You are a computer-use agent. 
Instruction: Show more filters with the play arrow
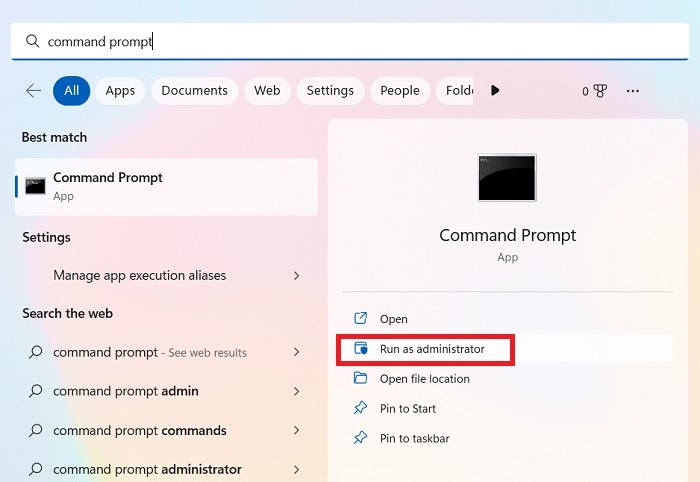tap(495, 91)
